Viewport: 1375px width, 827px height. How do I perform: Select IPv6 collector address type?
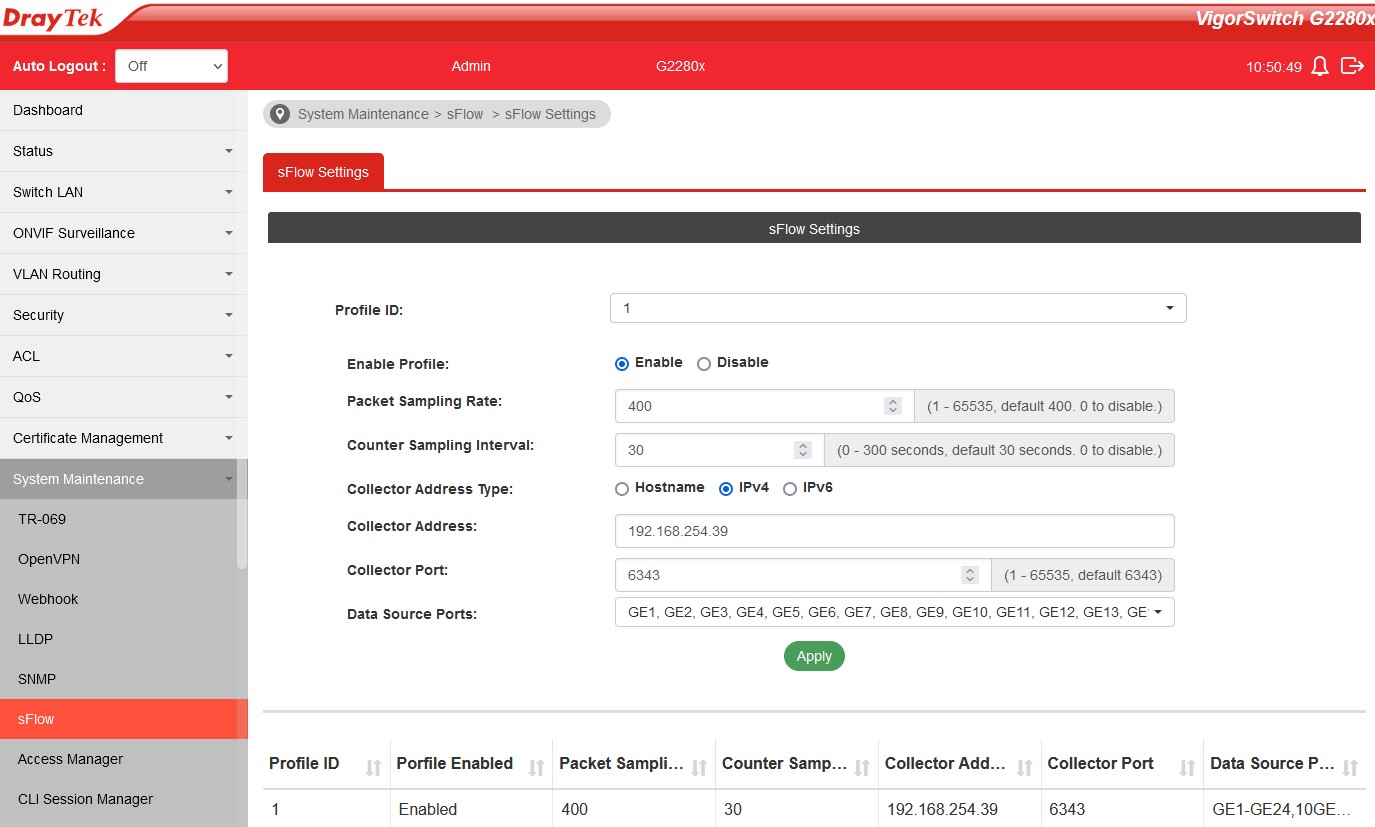tap(790, 489)
